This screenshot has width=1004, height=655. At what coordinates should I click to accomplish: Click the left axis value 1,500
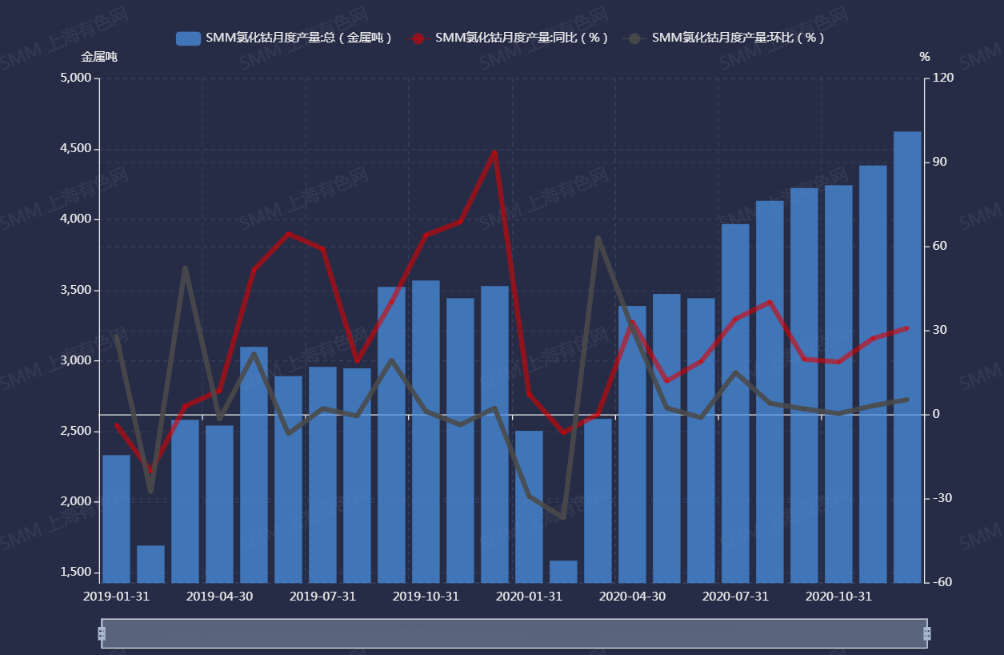coord(76,572)
